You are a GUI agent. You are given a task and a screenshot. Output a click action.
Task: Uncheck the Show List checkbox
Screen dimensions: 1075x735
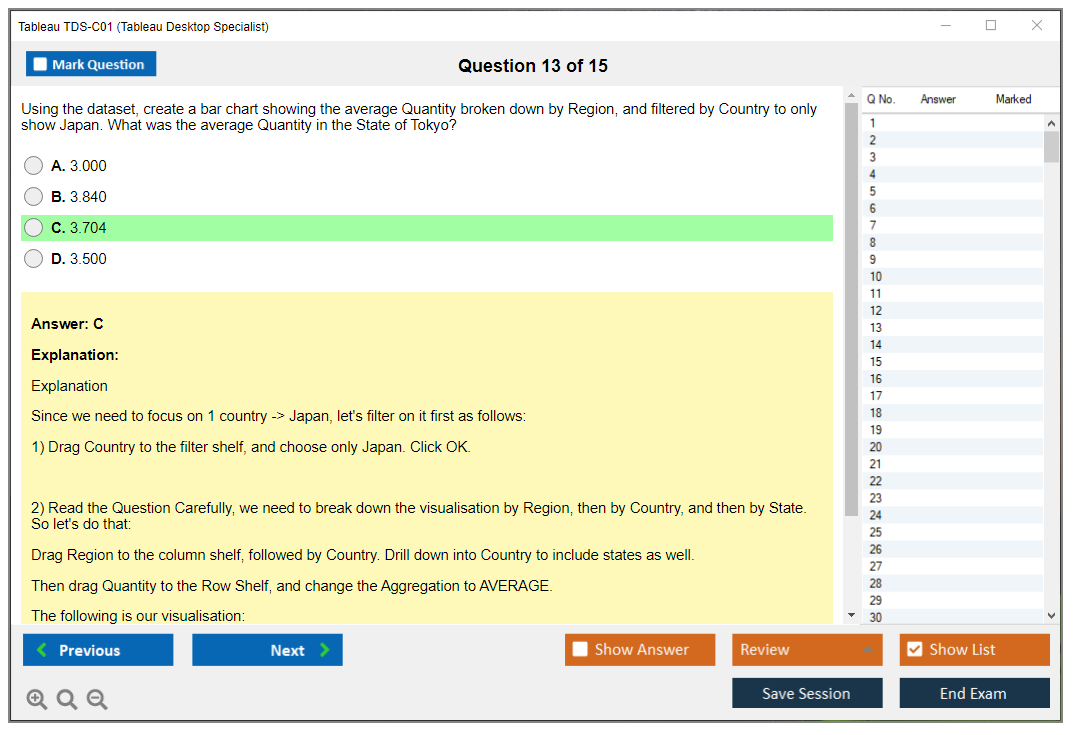(914, 650)
